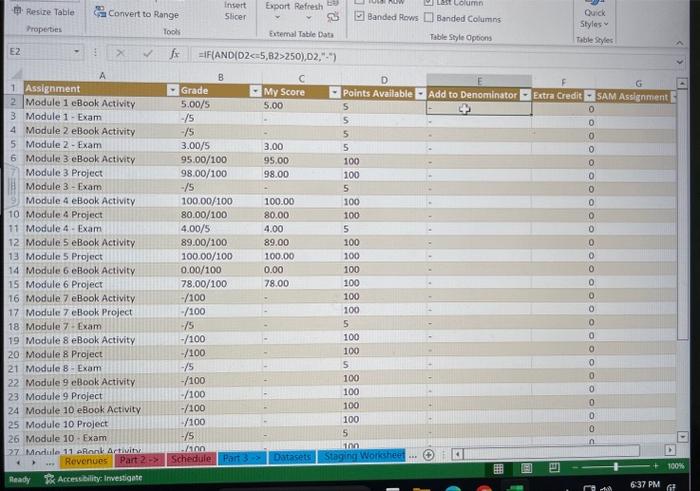
Task: Click the Name Box showing E2
Action: [x=39, y=52]
